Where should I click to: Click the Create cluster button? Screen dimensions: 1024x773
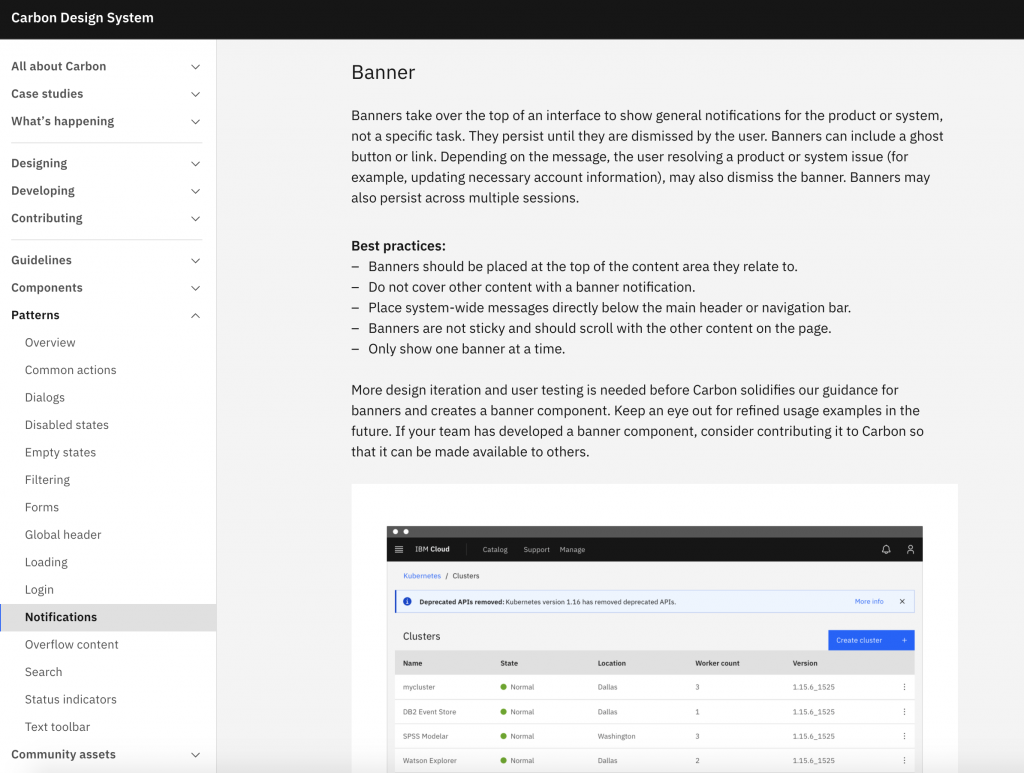coord(871,640)
